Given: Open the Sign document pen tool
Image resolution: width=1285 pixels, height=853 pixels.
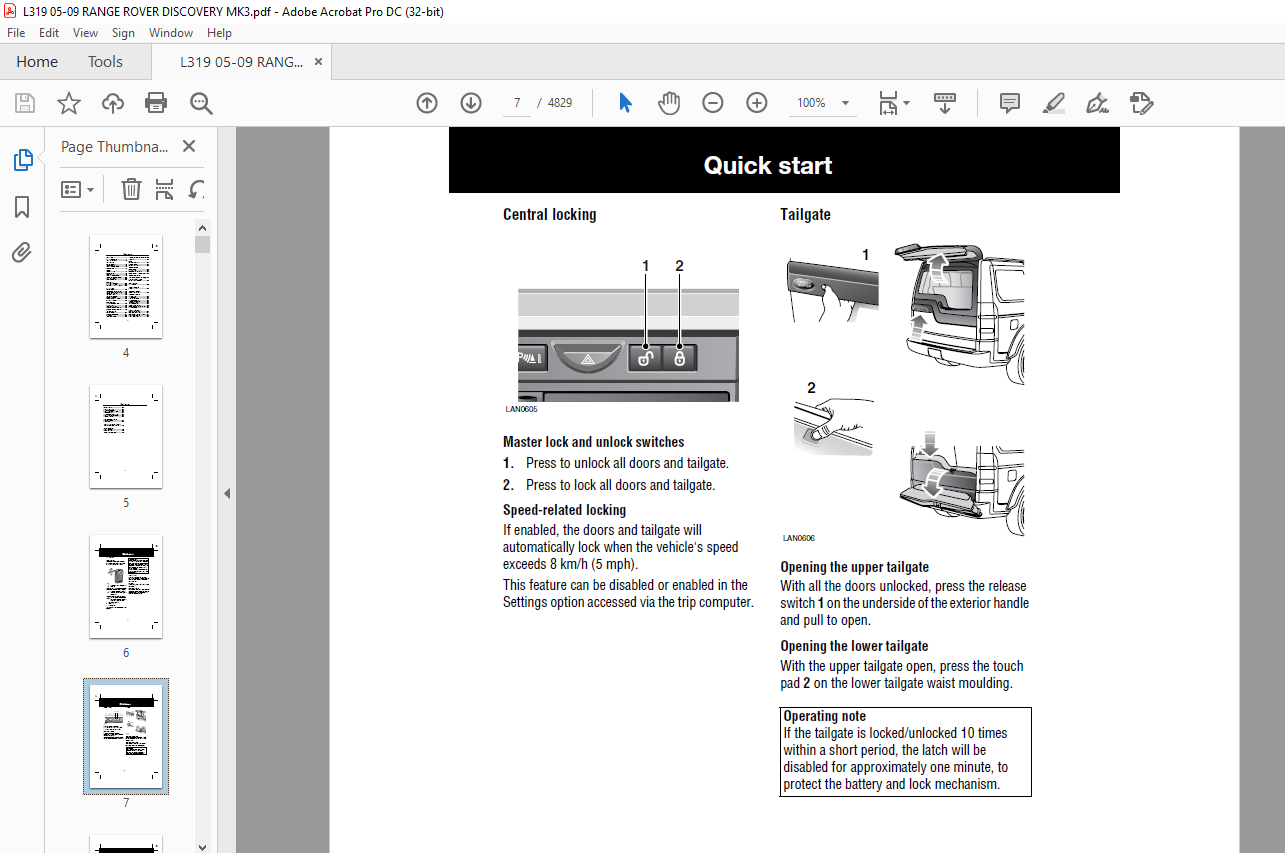Looking at the screenshot, I should tap(1098, 103).
